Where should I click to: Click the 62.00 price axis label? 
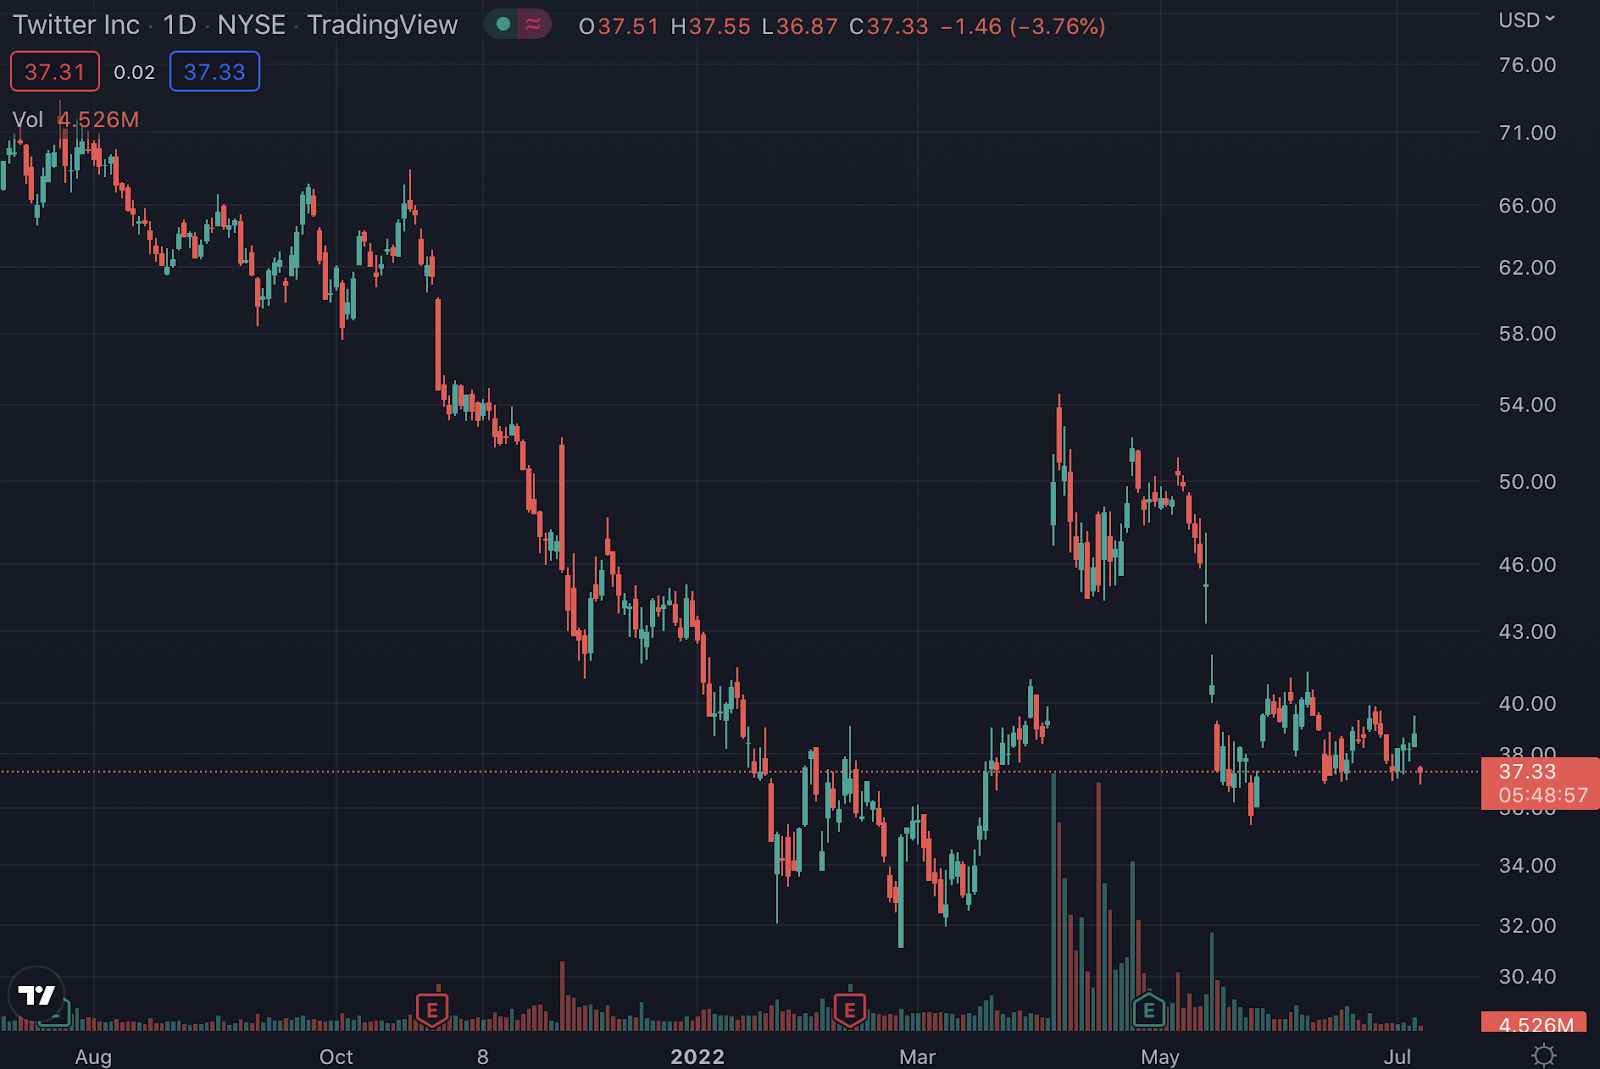click(x=1527, y=268)
